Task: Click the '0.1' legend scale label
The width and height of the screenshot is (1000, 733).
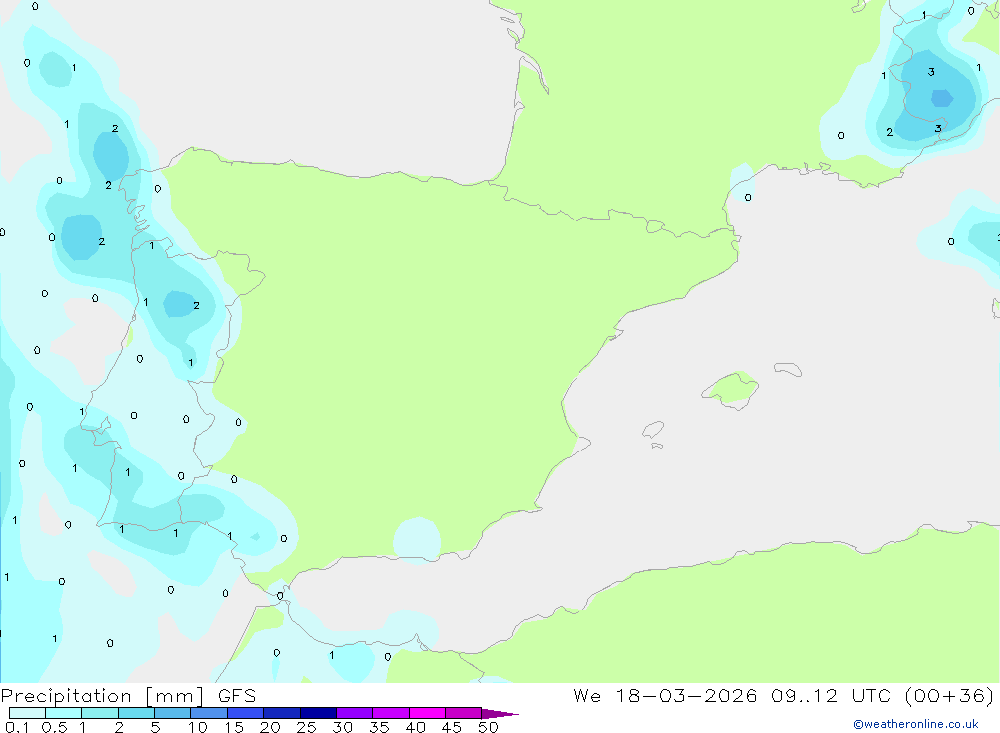Action: [x=17, y=727]
